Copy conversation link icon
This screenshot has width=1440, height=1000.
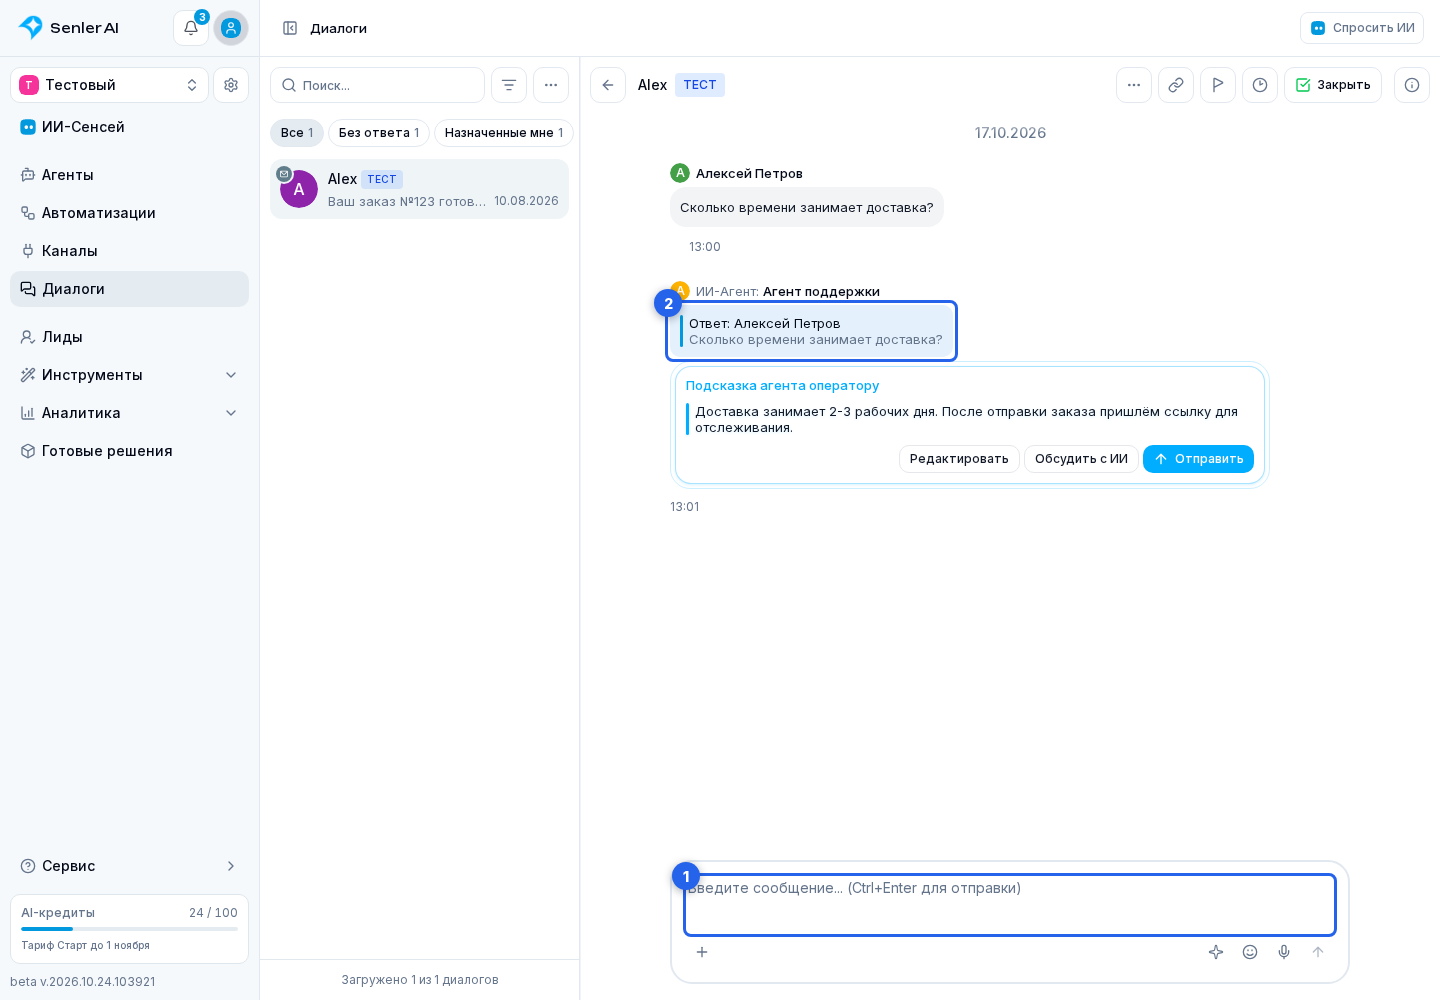tap(1176, 85)
